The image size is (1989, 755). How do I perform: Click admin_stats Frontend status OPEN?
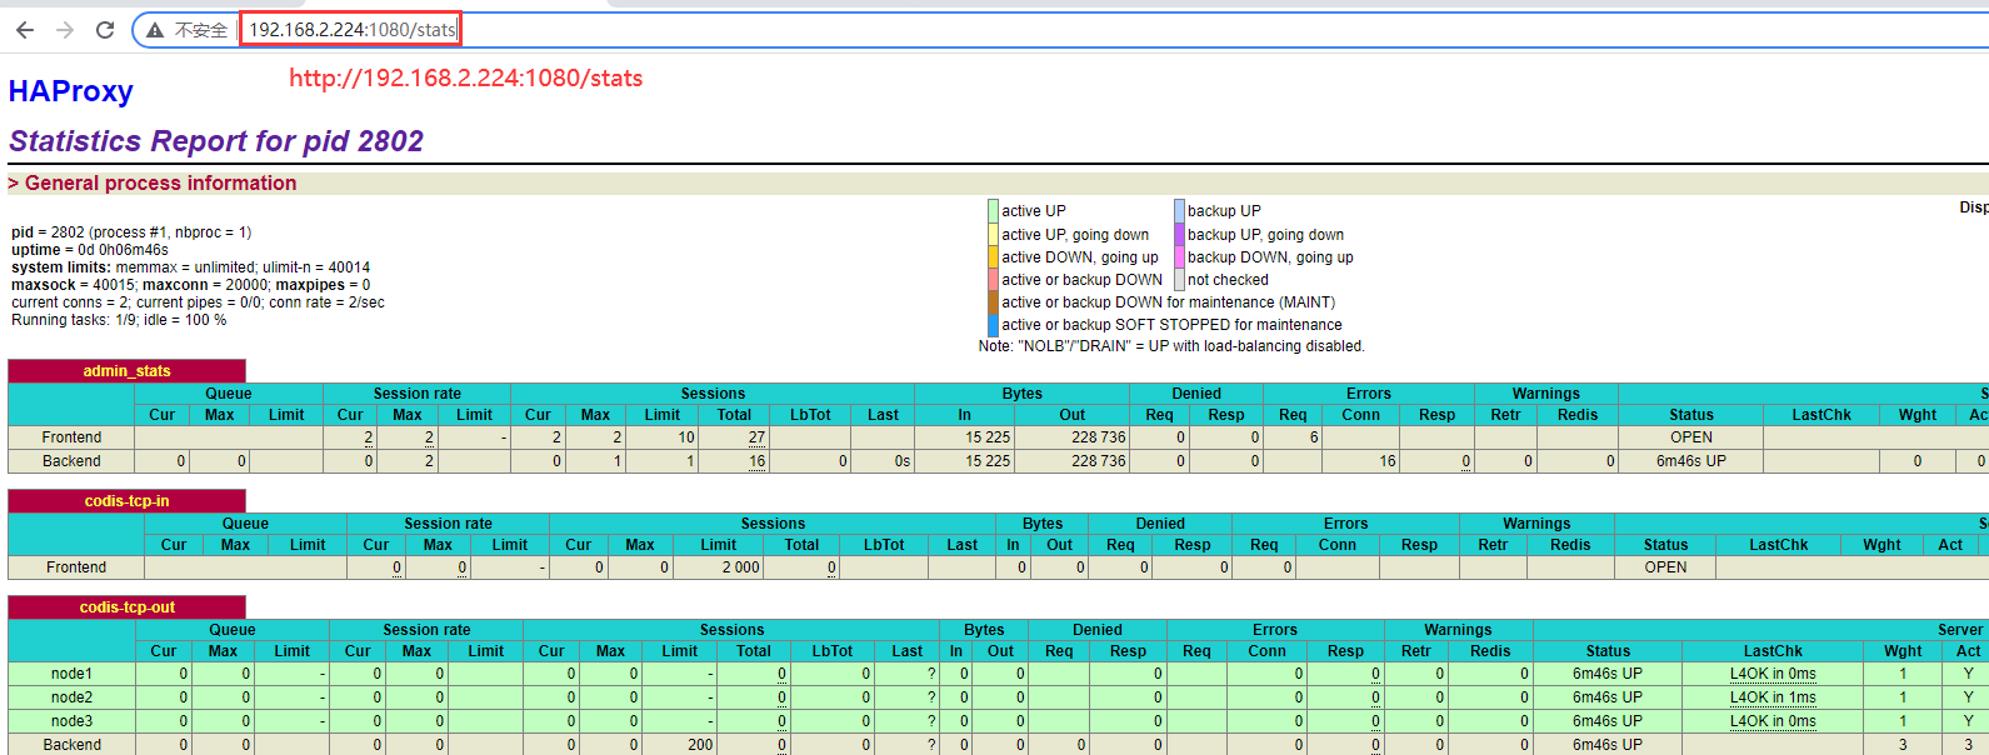pyautogui.click(x=1691, y=438)
